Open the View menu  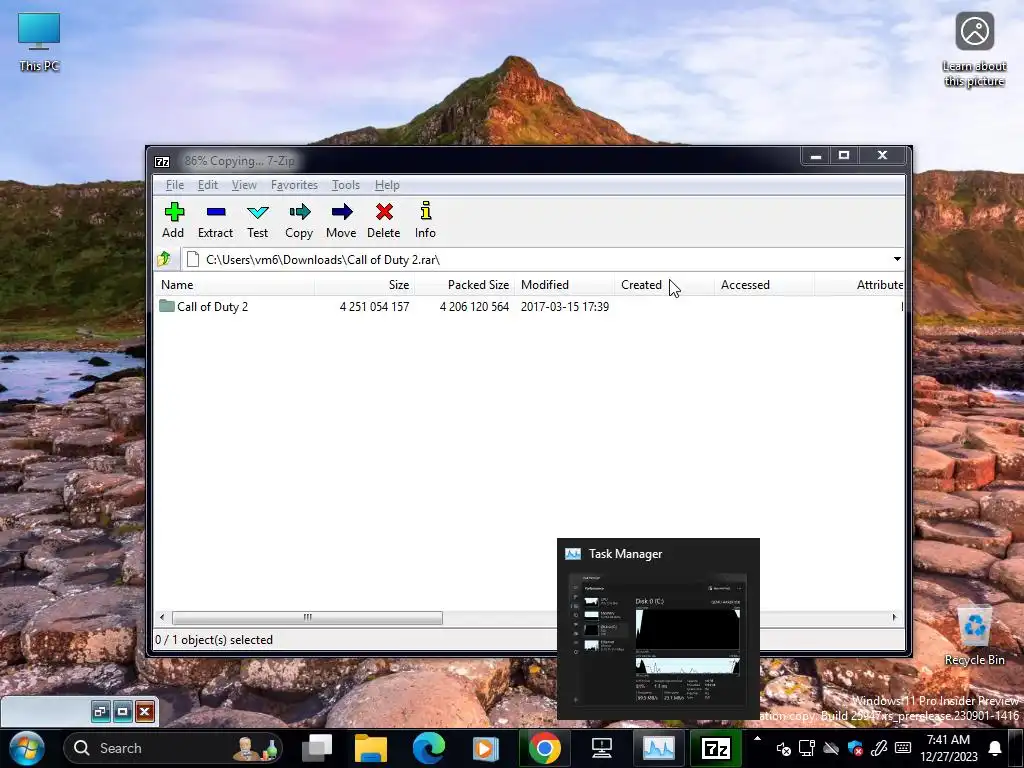244,185
